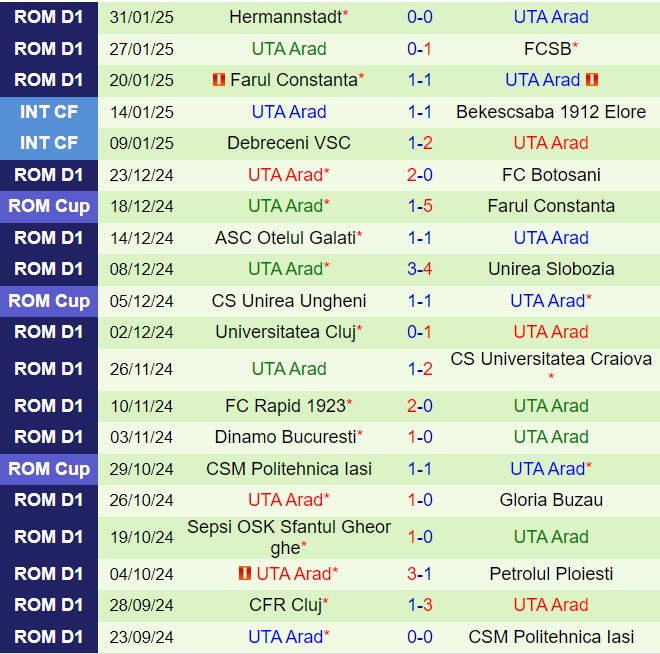Select Dinamo Bucuresti team link
The width and height of the screenshot is (660, 654).
[285, 437]
